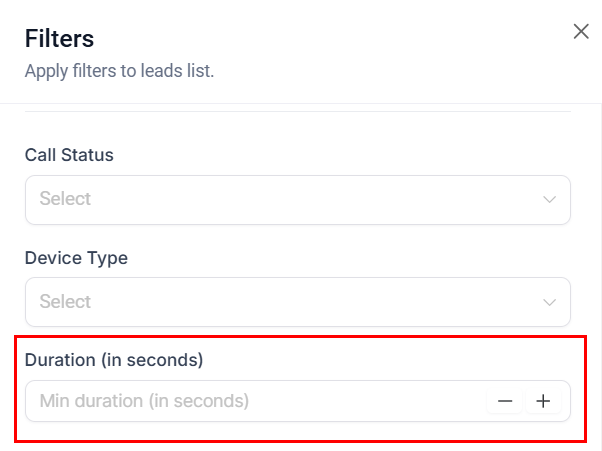Screen dimensions: 602x451
Task: Click empty header space right of Filters title
Action: (x=330, y=39)
